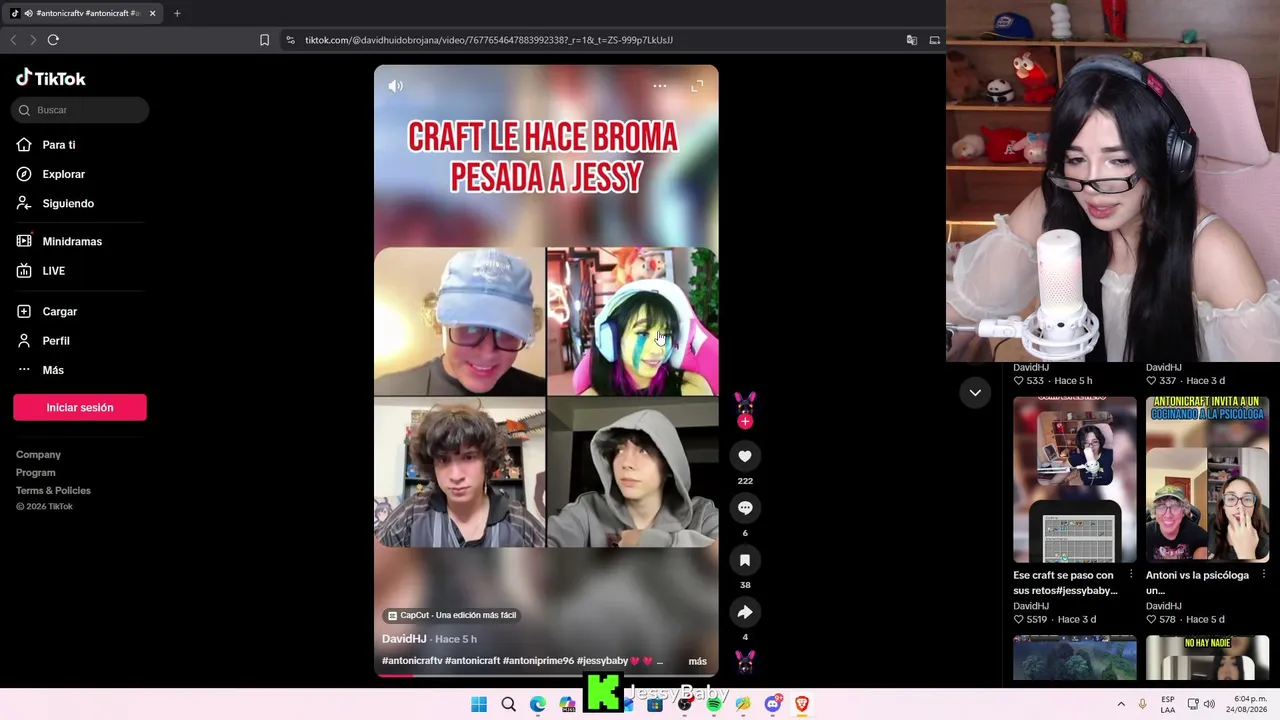The image size is (1280, 720).
Task: Close the #antonicraftv browser tab
Action: point(152,13)
